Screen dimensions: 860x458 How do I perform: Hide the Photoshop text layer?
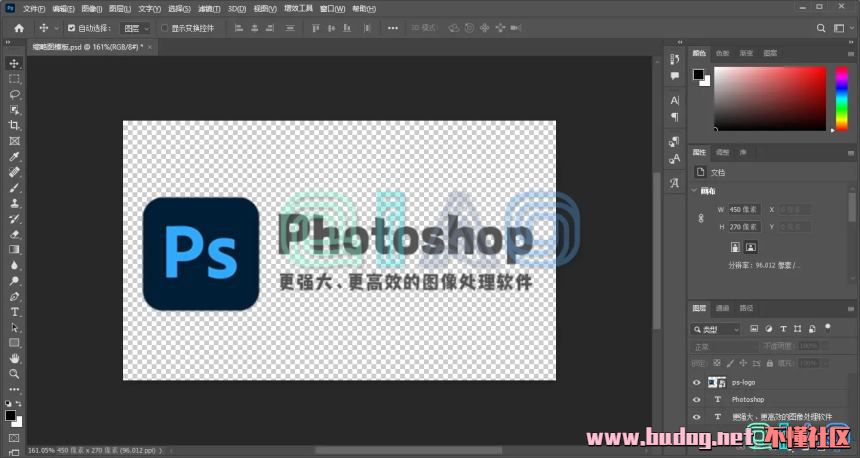697,399
